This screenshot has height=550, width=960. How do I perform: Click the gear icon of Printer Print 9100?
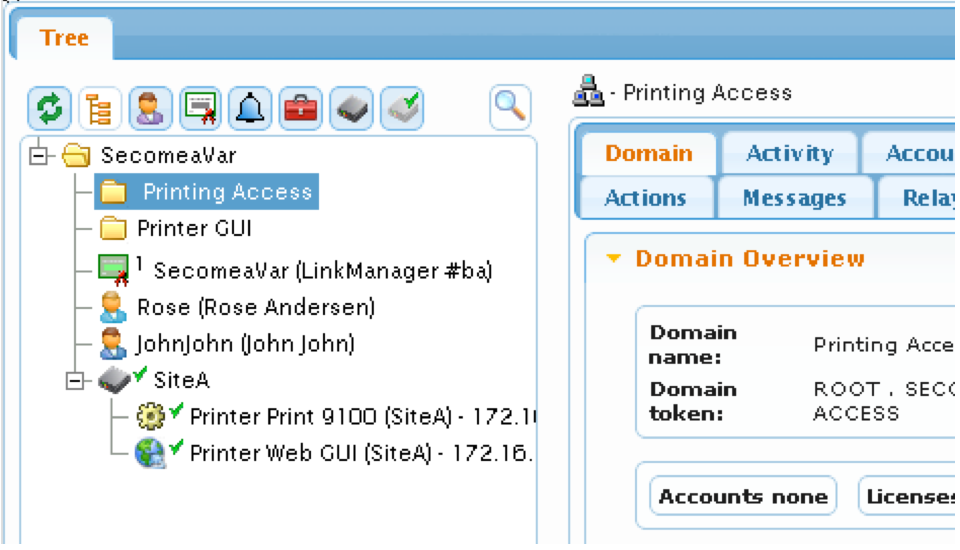pos(151,416)
